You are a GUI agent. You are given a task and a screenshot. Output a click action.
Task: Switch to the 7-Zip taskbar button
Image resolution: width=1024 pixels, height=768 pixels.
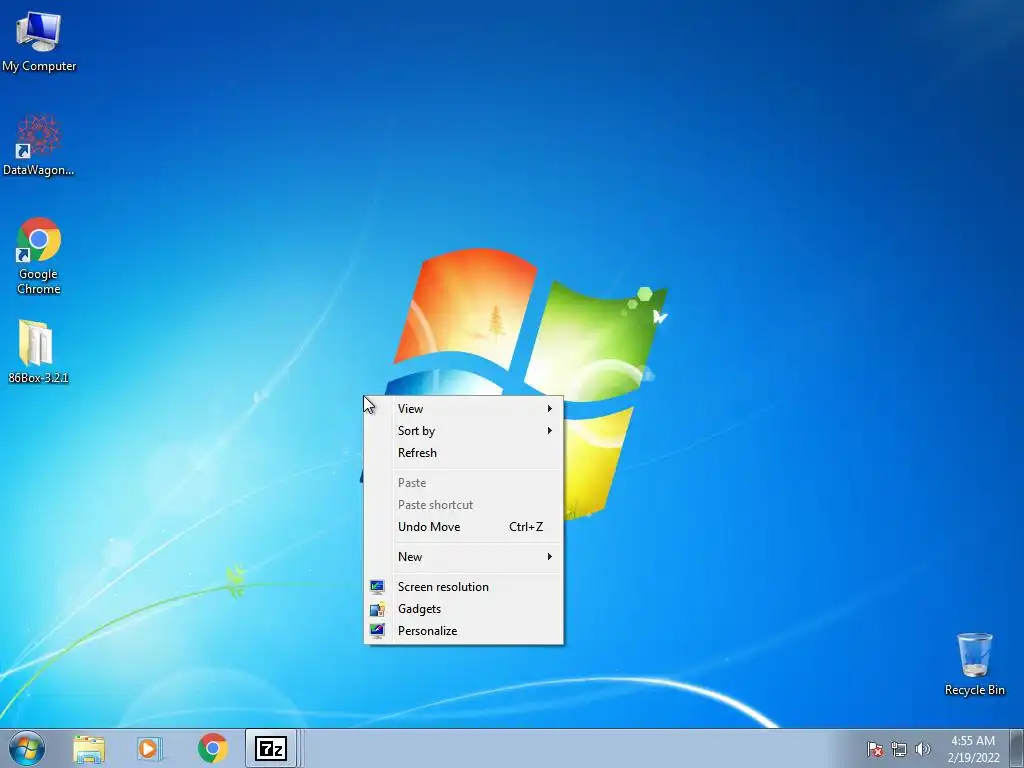pyautogui.click(x=271, y=748)
